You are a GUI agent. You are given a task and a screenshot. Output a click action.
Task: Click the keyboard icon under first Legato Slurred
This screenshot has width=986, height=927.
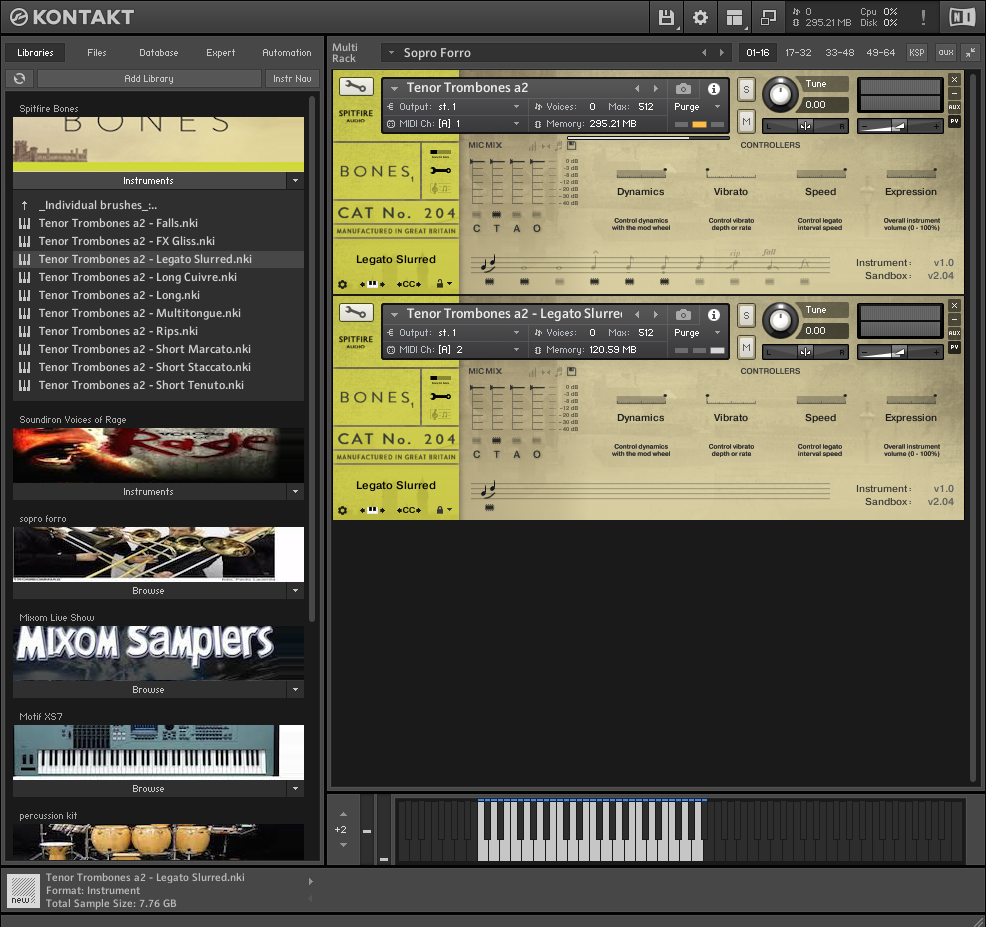tap(372, 284)
